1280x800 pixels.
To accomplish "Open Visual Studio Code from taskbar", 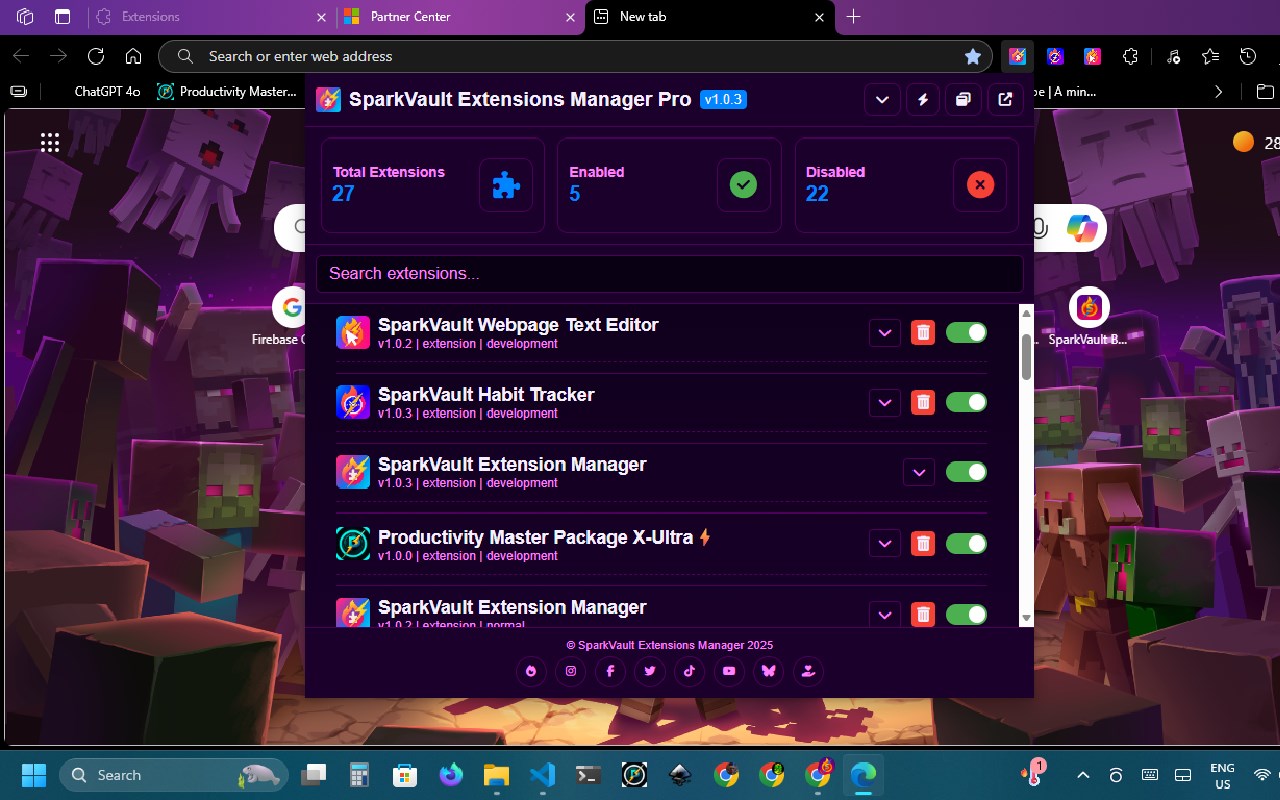I will (x=542, y=775).
